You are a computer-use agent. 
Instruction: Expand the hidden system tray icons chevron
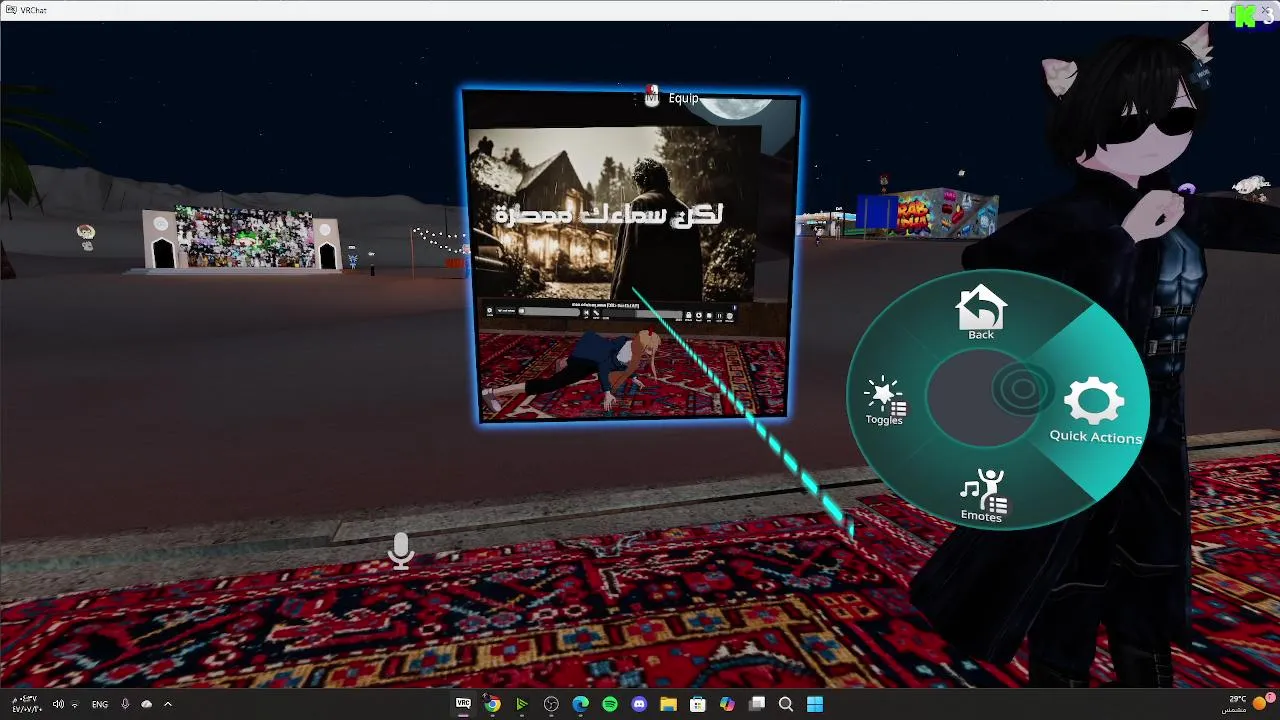[167, 704]
